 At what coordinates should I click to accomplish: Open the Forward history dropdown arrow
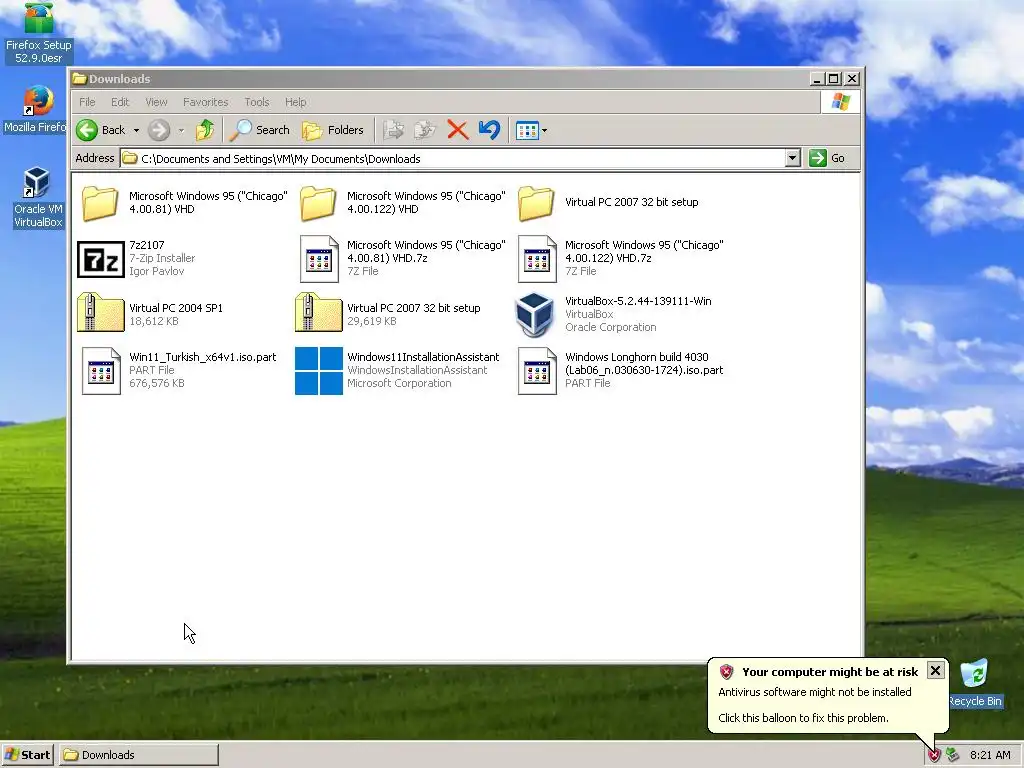[181, 130]
